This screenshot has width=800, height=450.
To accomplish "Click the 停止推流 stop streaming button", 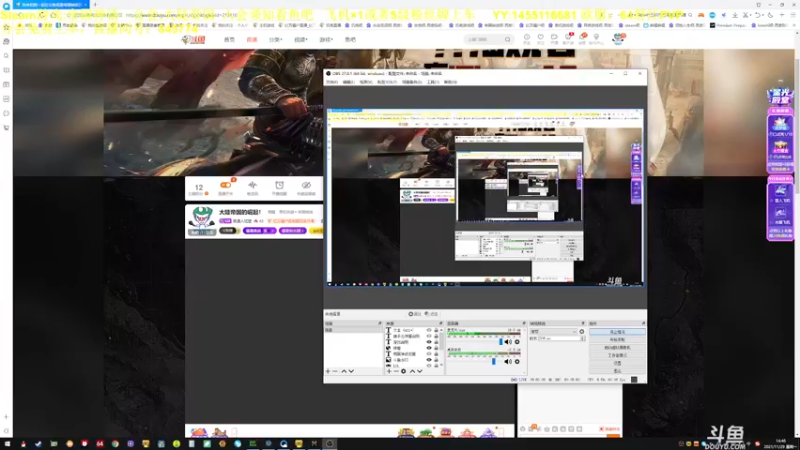I will (617, 332).
